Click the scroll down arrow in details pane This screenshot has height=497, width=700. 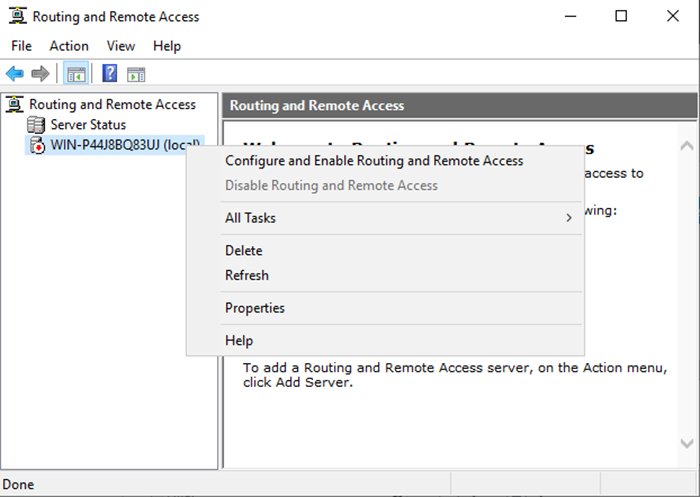(x=687, y=443)
